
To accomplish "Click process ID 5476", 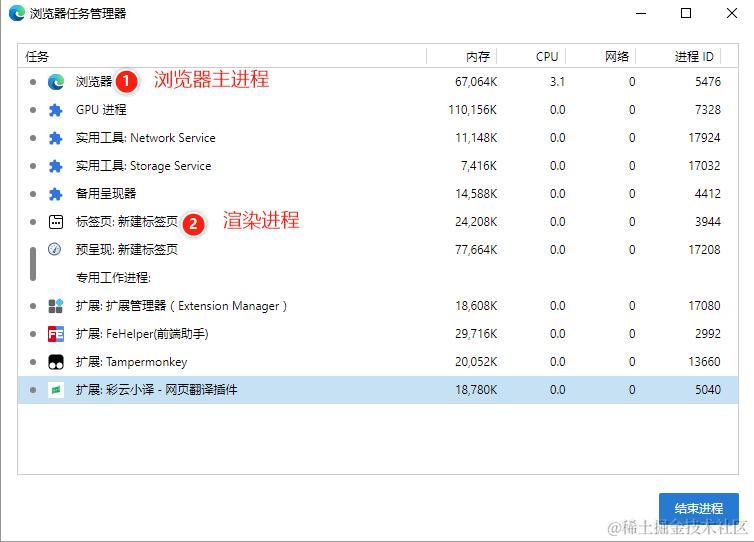I will (708, 82).
